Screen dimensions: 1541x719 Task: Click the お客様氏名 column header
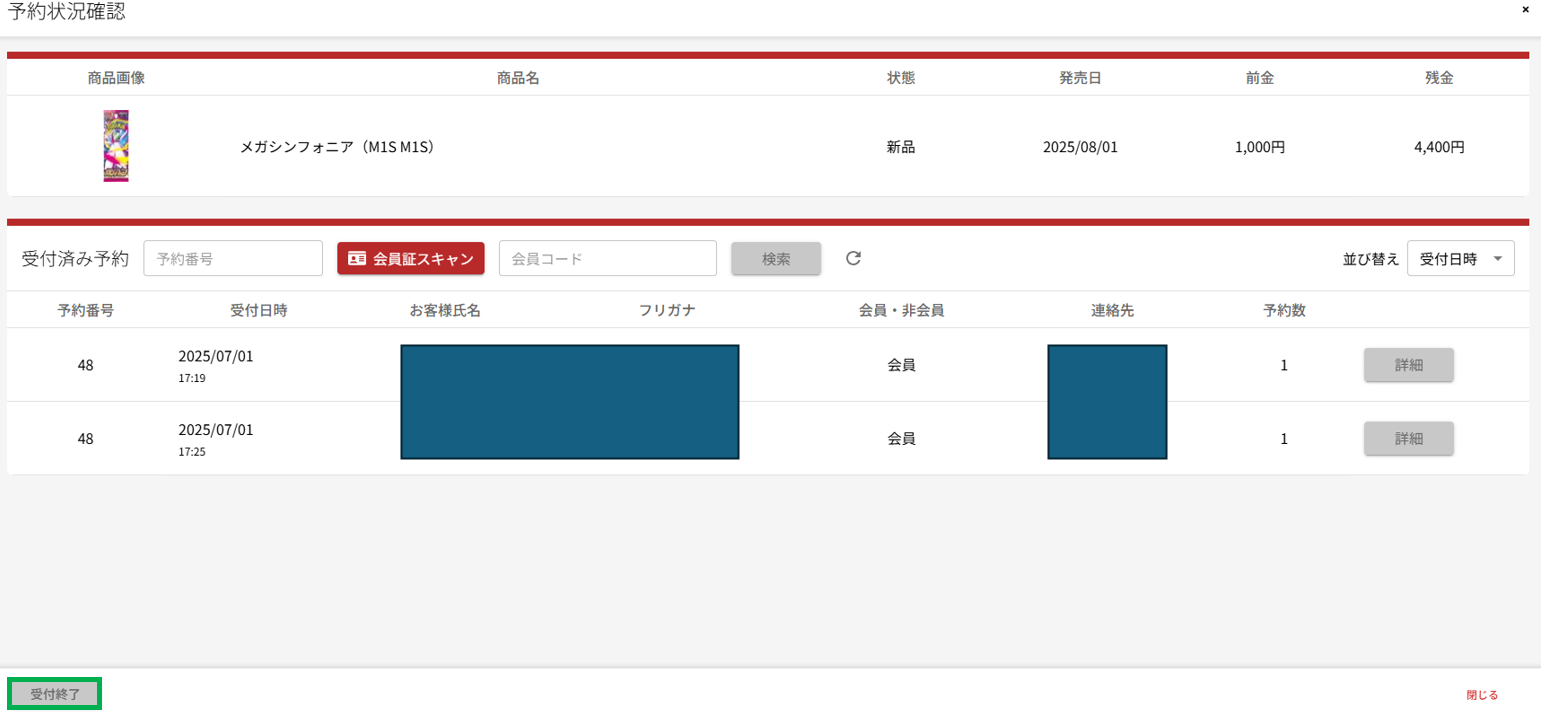tap(445, 310)
